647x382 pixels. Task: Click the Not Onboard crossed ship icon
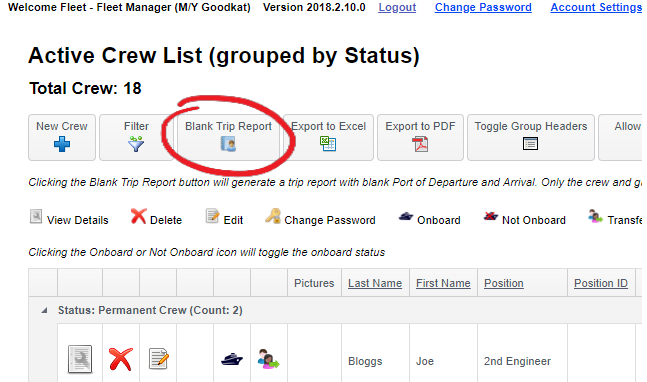click(x=491, y=216)
